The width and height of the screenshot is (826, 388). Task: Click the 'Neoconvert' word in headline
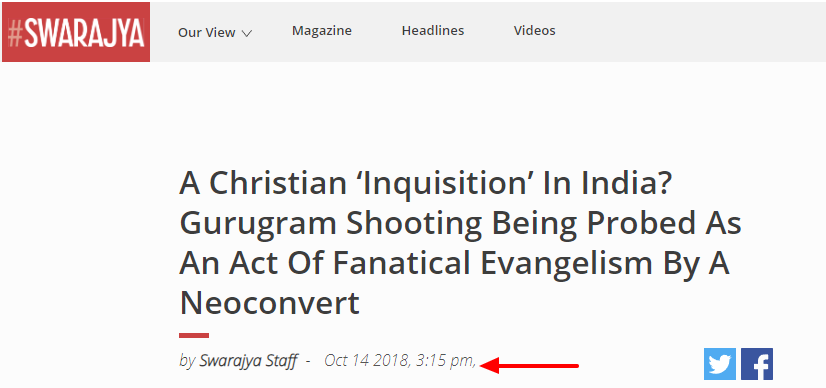pos(269,303)
